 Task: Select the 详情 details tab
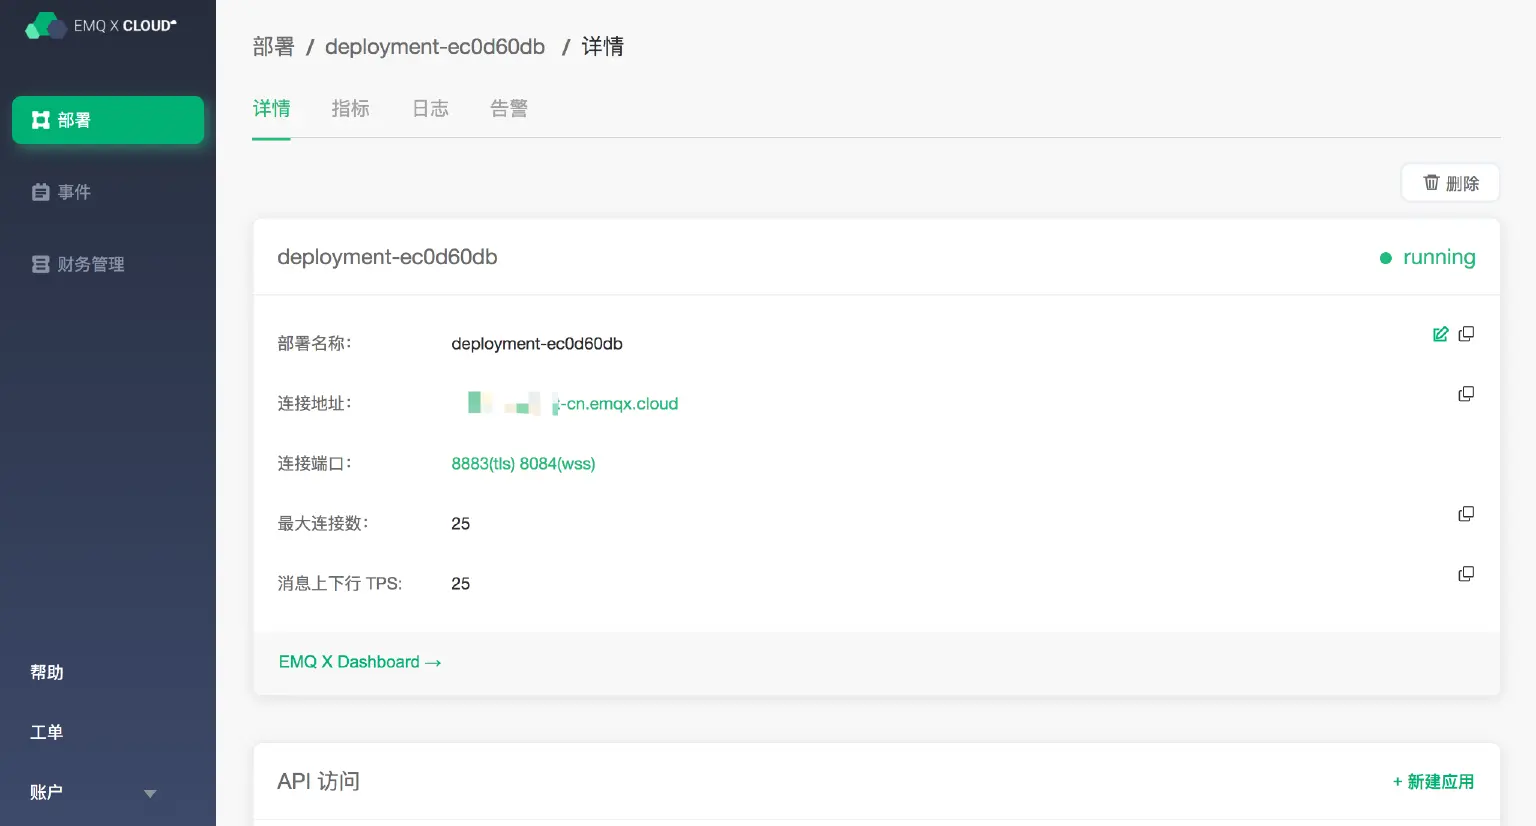[271, 109]
